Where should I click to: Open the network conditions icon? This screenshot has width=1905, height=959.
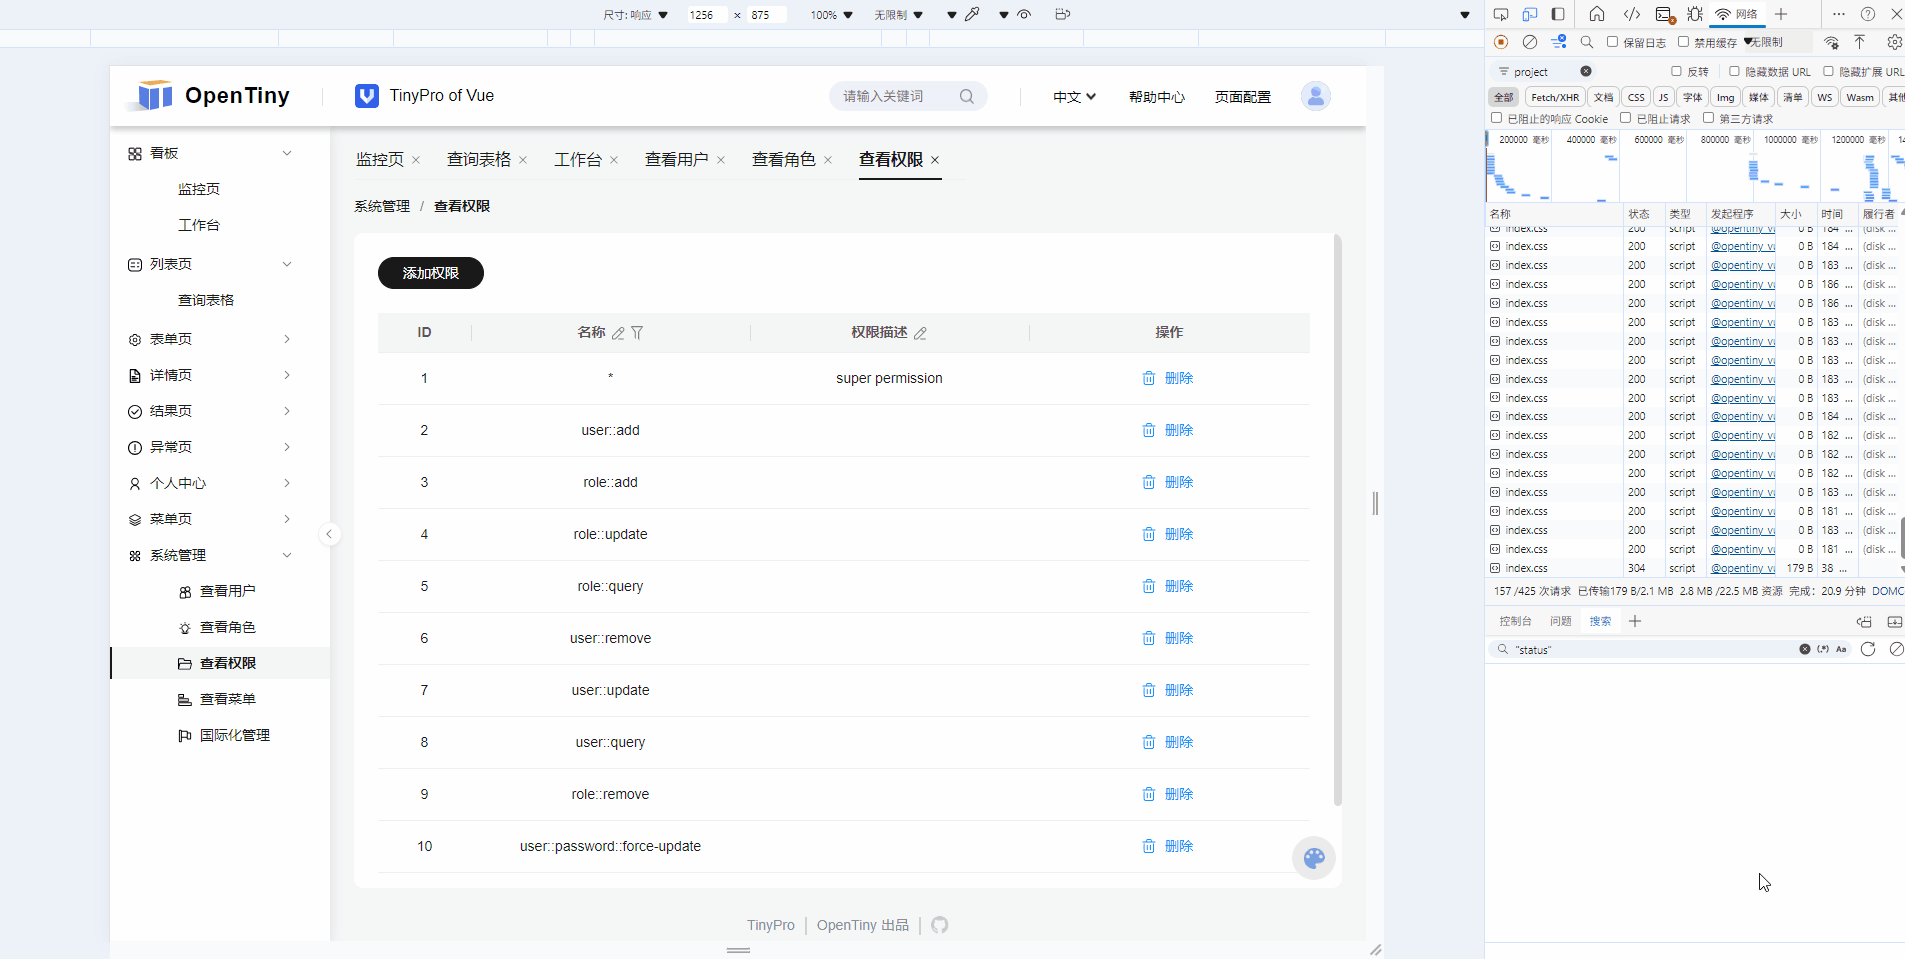[1831, 42]
